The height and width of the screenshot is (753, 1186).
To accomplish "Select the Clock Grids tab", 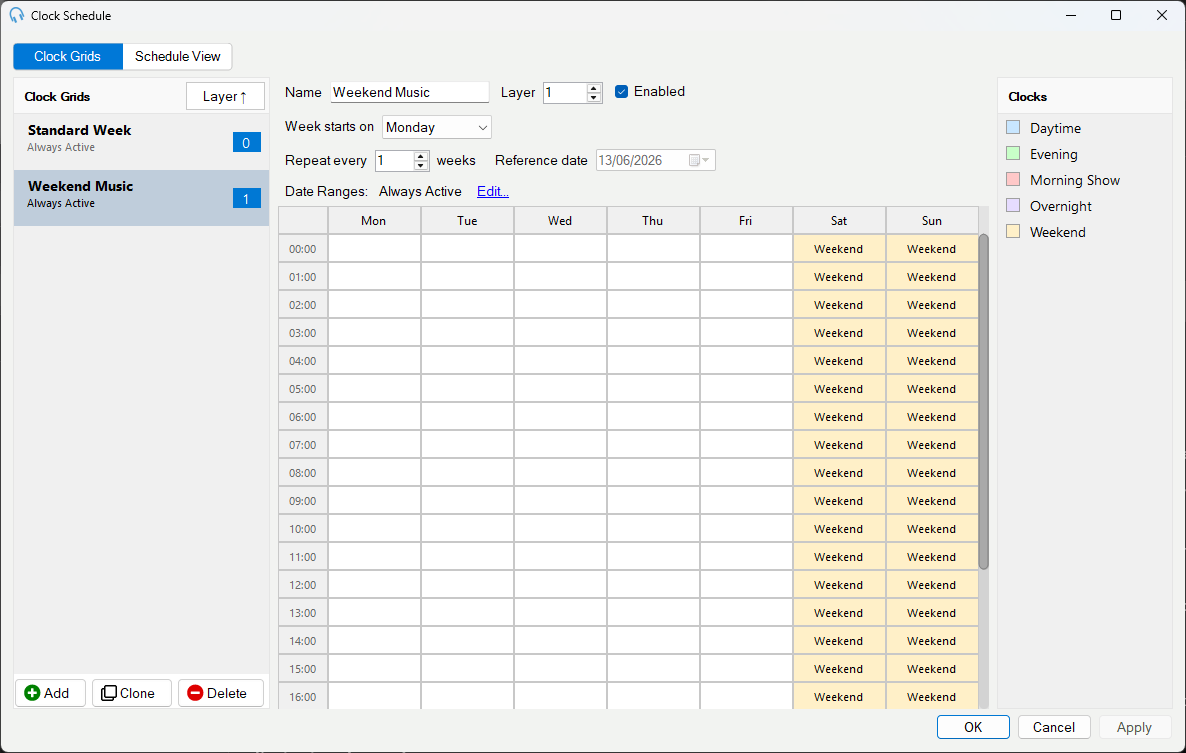I will click(67, 57).
